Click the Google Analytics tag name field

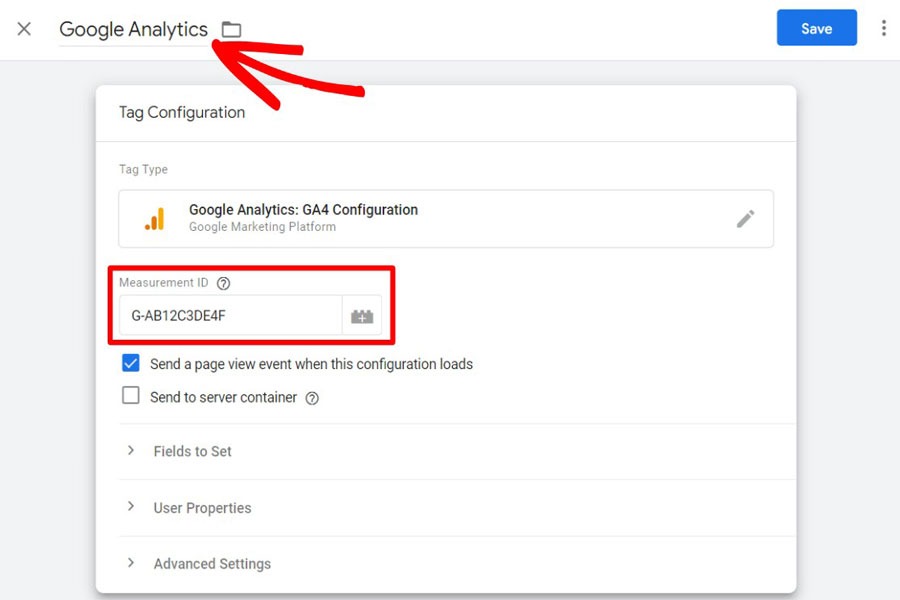(133, 30)
